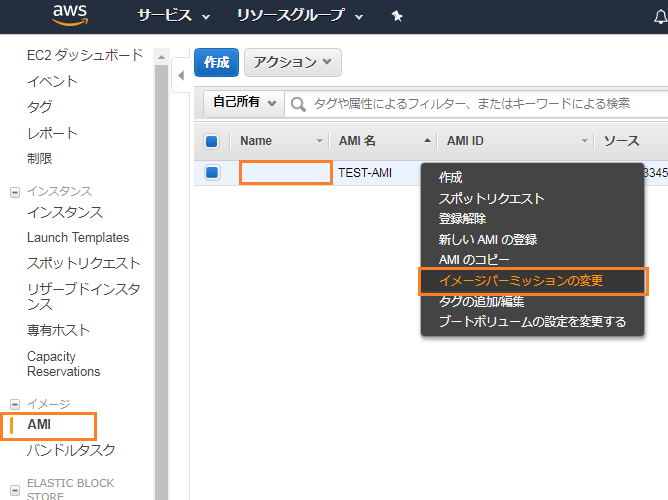Collapse the ELASTIC BLOCK STORE section
Screen dimensions: 668x500
[15, 490]
